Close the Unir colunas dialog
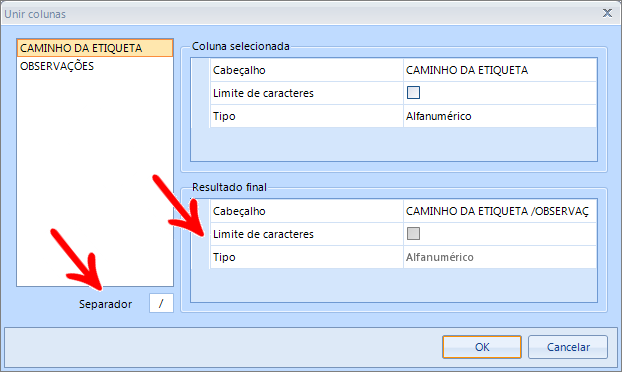The width and height of the screenshot is (622, 372). pyautogui.click(x=607, y=13)
